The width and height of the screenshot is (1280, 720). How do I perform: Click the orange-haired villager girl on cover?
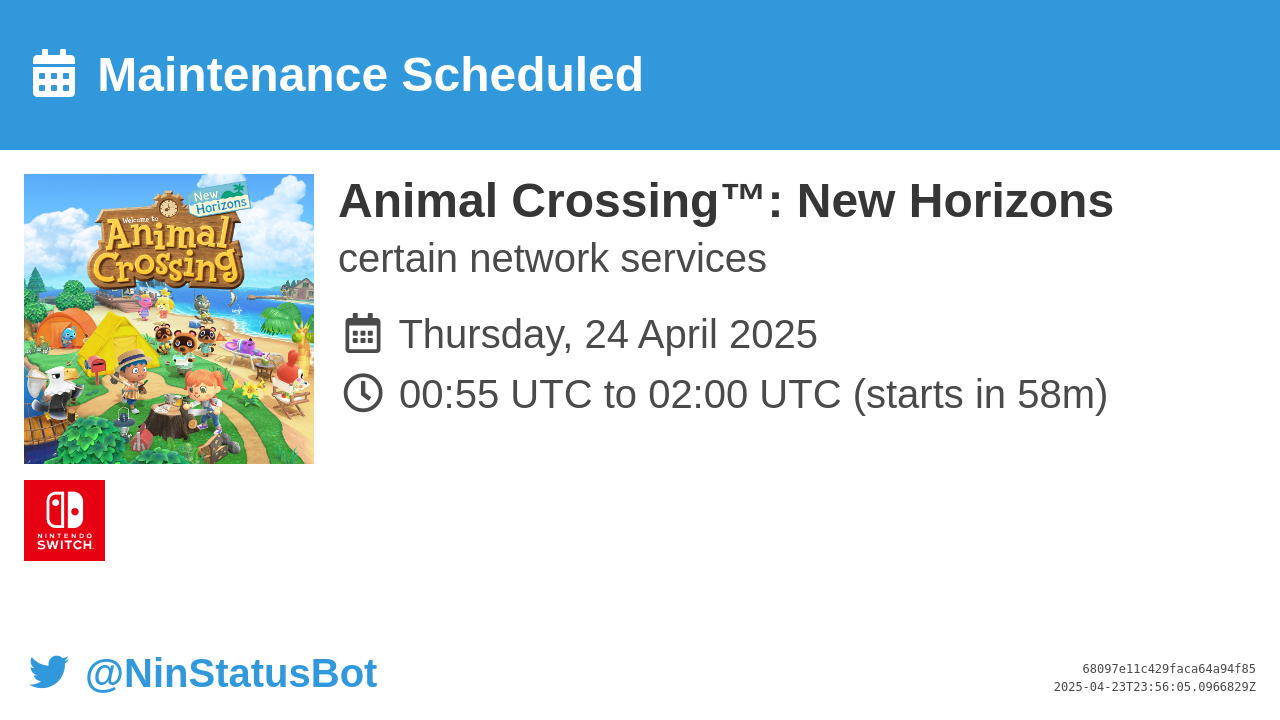coord(204,400)
